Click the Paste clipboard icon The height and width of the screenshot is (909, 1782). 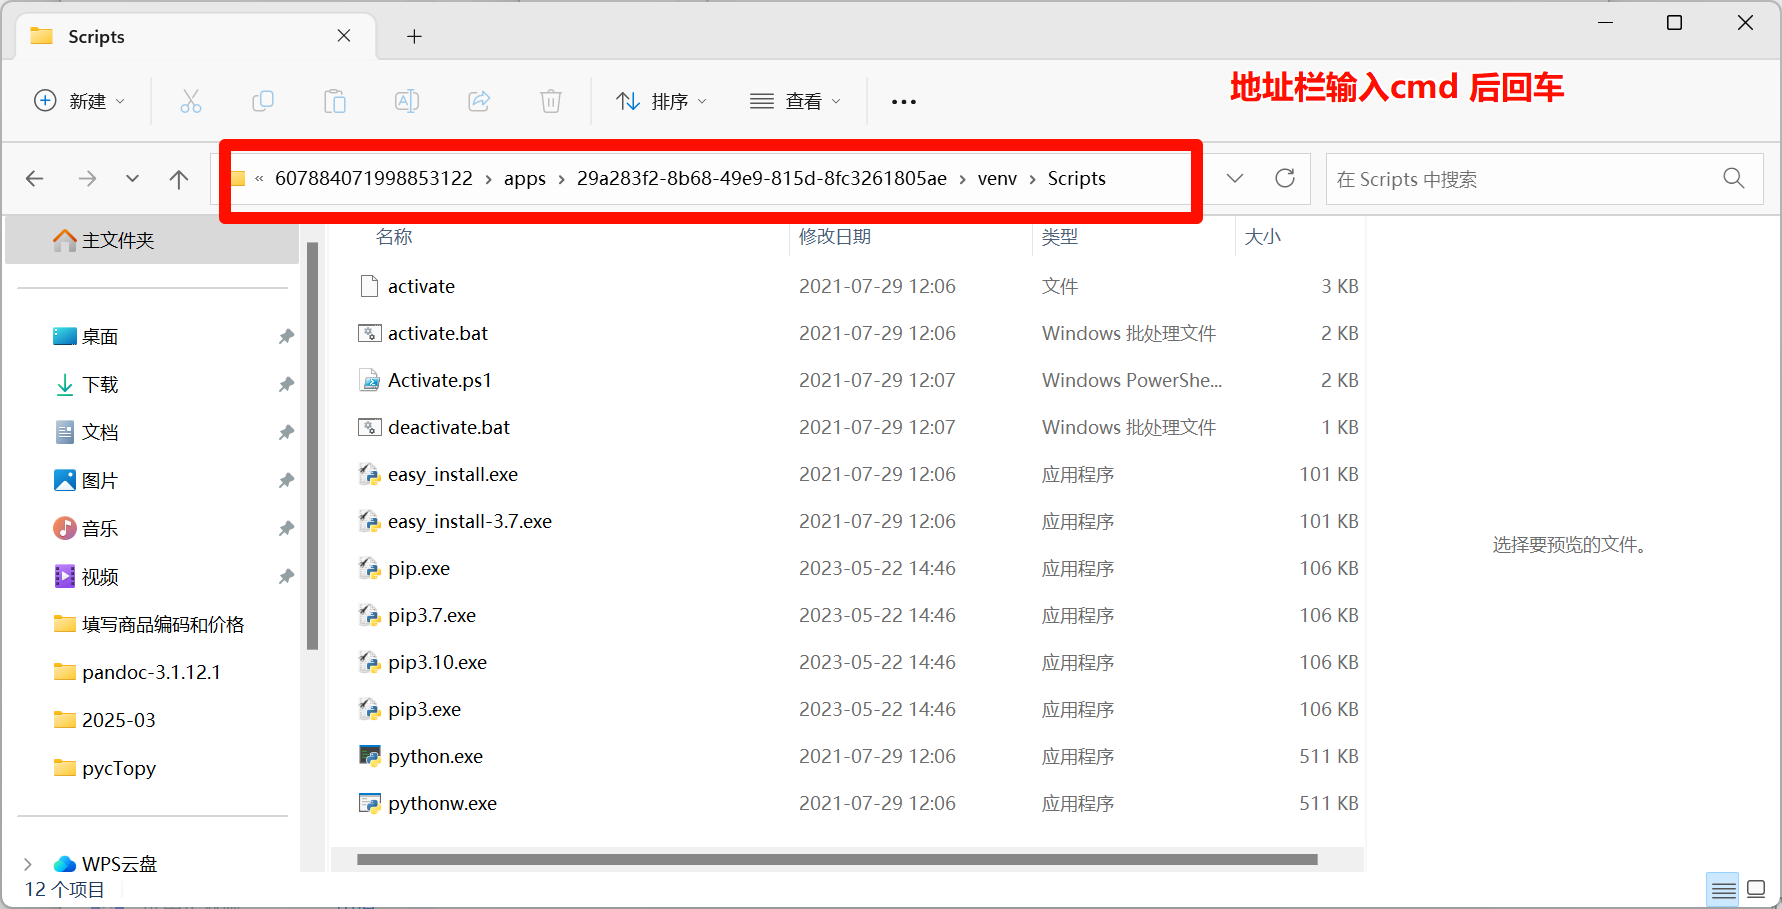tap(335, 101)
